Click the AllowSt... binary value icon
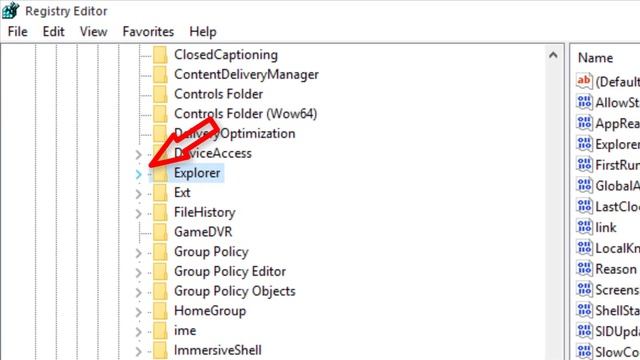The width and height of the screenshot is (640, 360). click(584, 102)
